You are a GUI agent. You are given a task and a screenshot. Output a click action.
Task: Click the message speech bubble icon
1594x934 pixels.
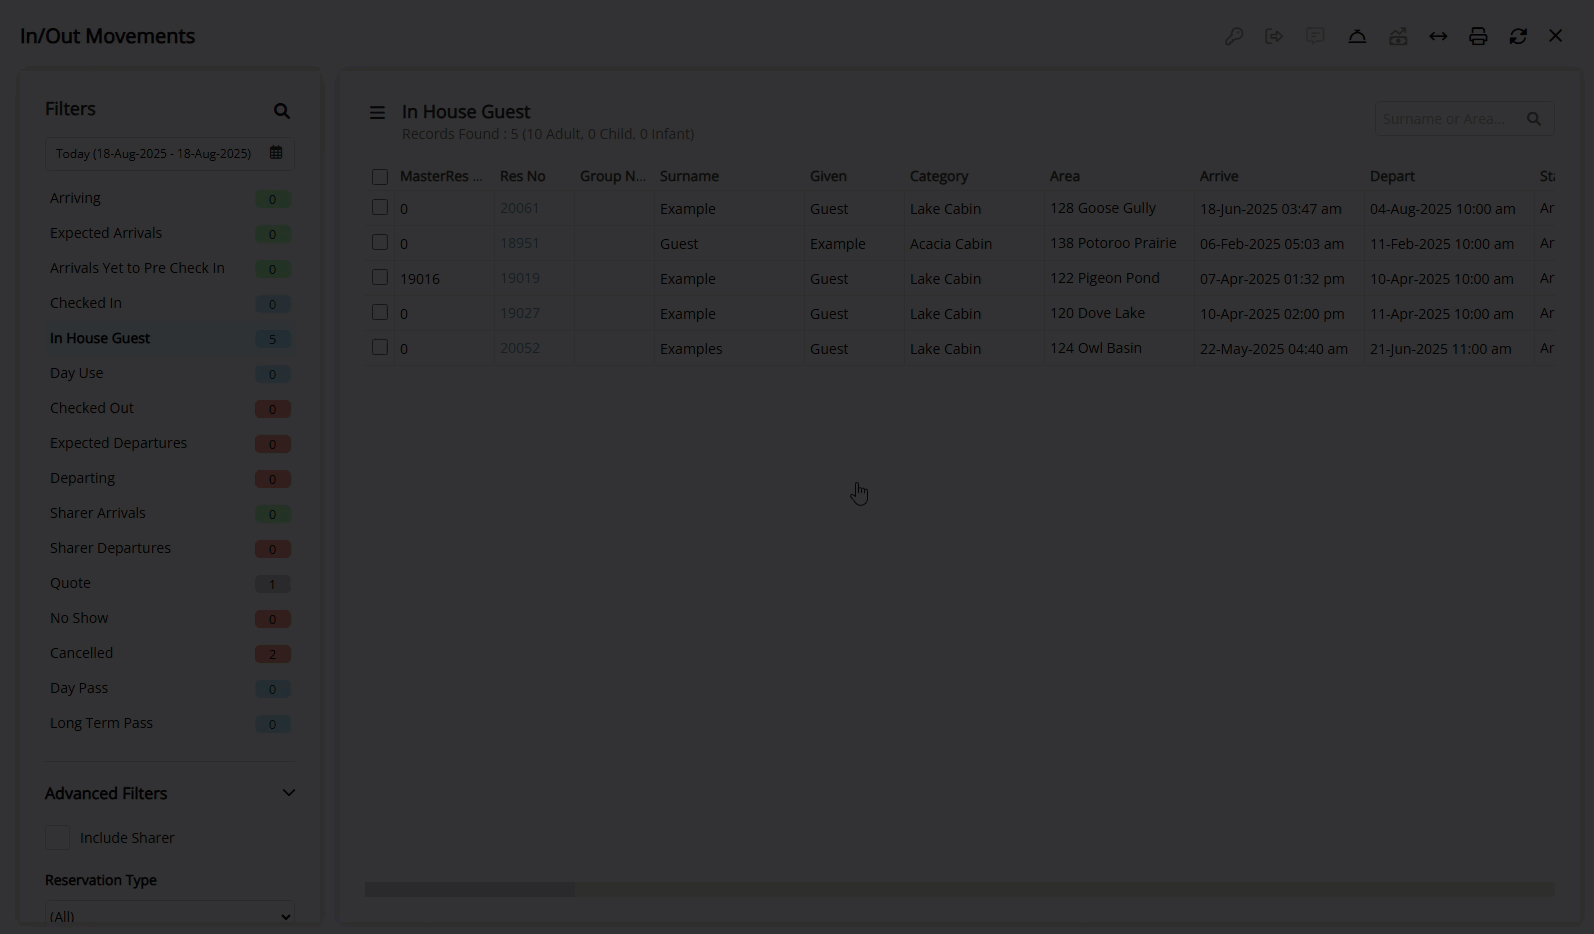click(1315, 36)
